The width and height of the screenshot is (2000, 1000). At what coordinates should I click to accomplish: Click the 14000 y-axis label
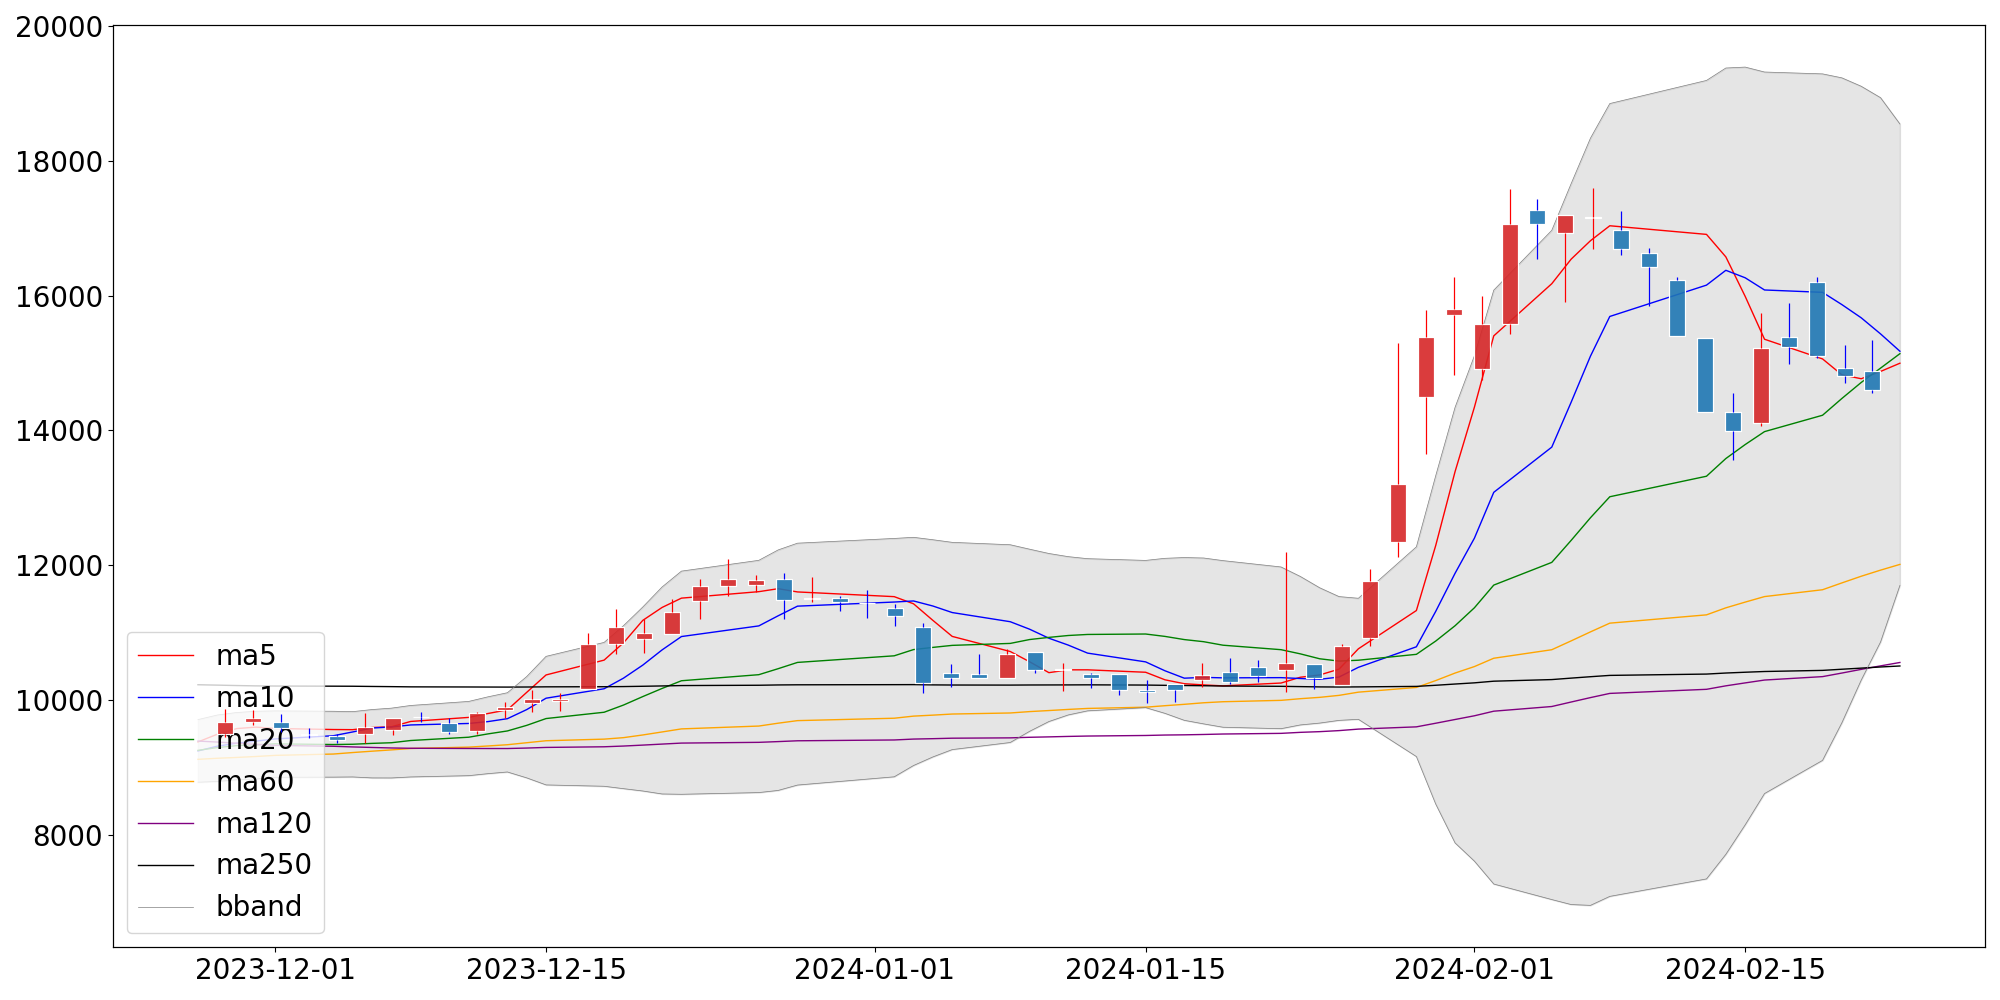(x=59, y=432)
